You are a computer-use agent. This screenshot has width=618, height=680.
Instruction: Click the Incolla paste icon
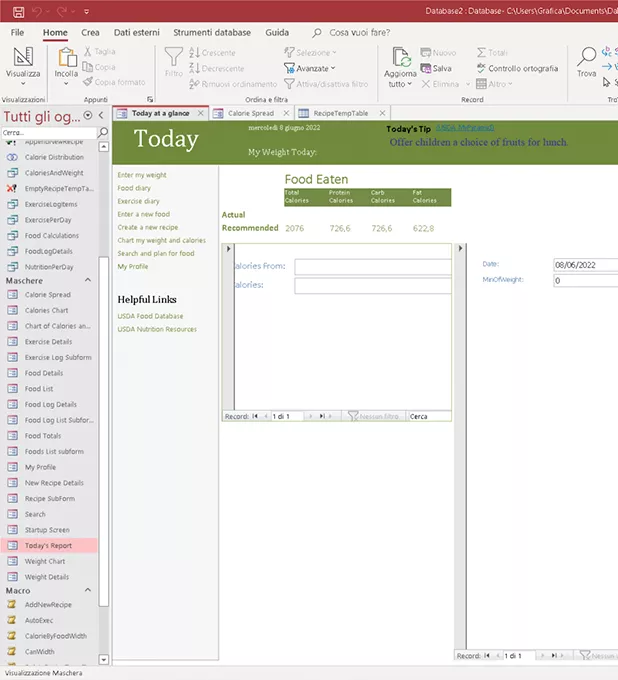pos(66,58)
